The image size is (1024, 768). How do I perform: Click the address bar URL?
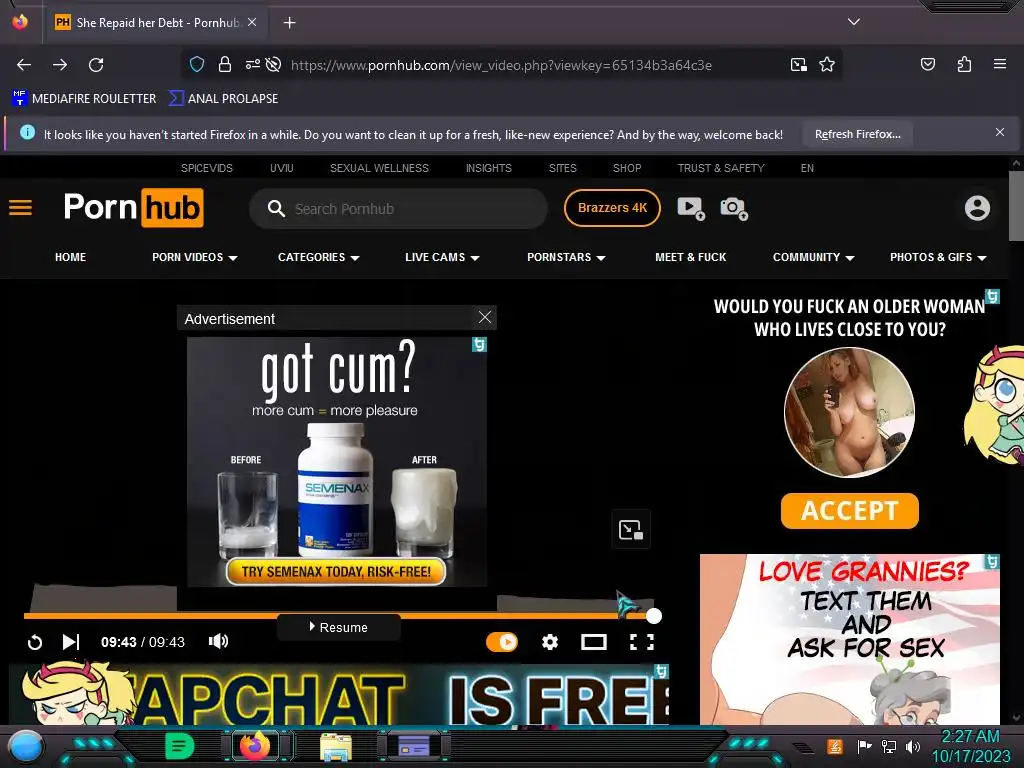501,65
